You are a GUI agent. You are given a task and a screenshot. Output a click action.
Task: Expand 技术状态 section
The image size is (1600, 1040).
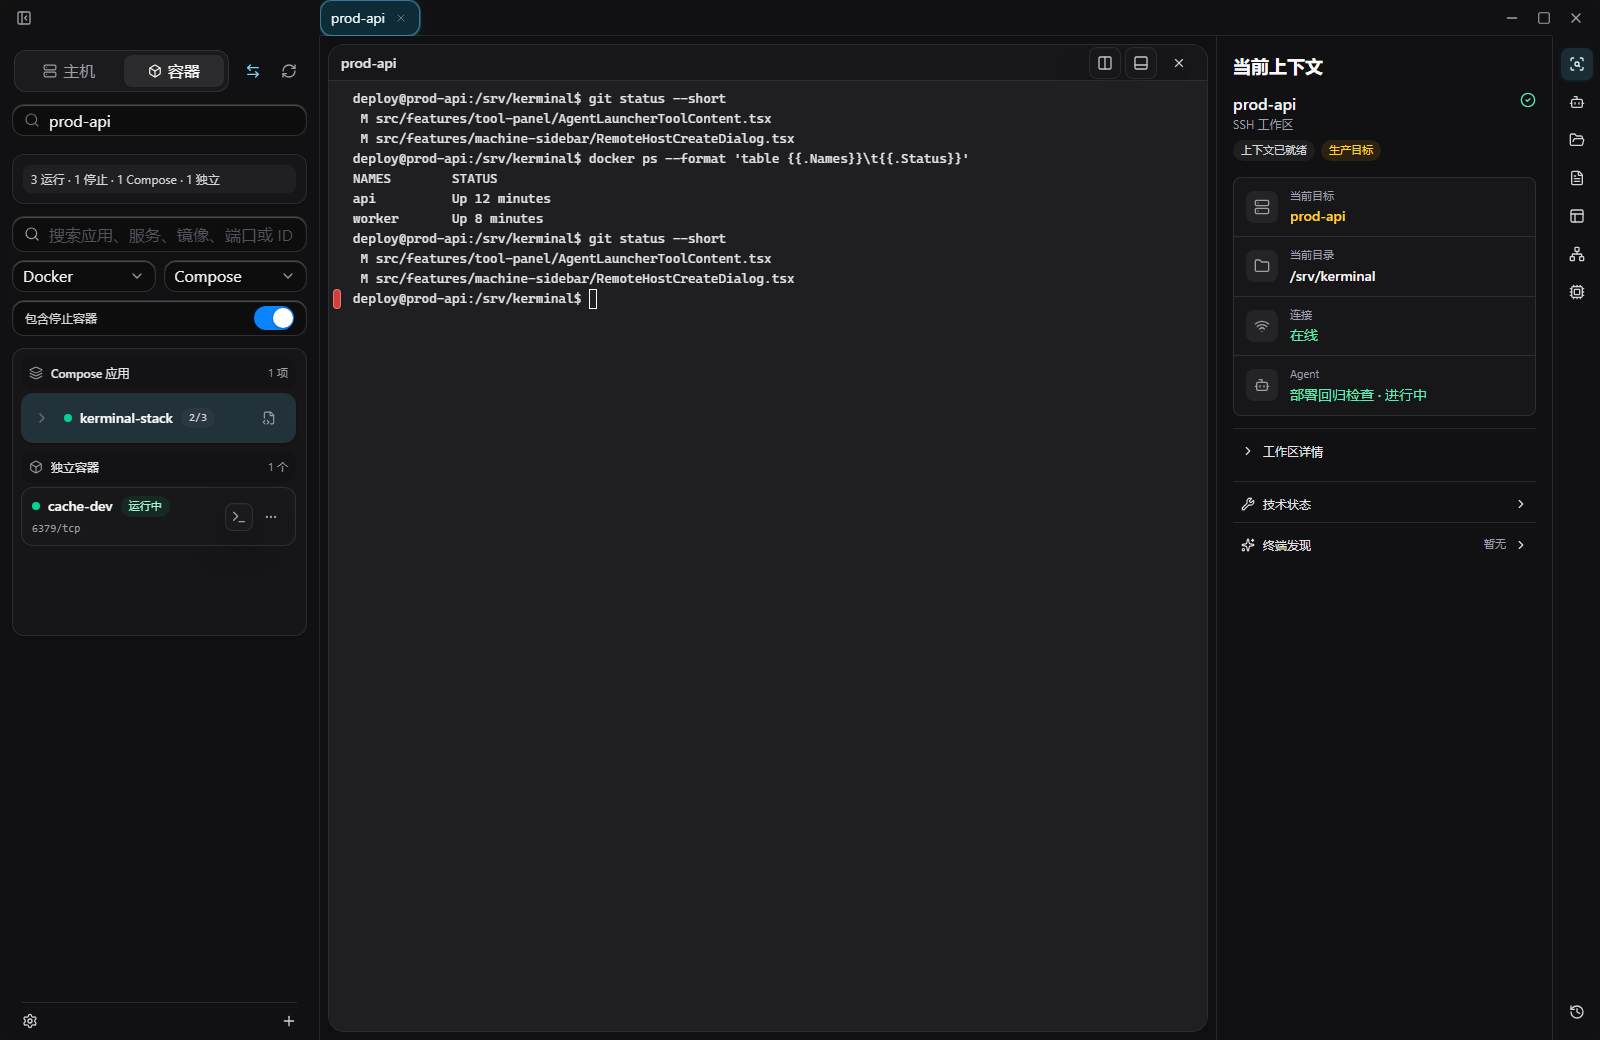click(x=1384, y=504)
